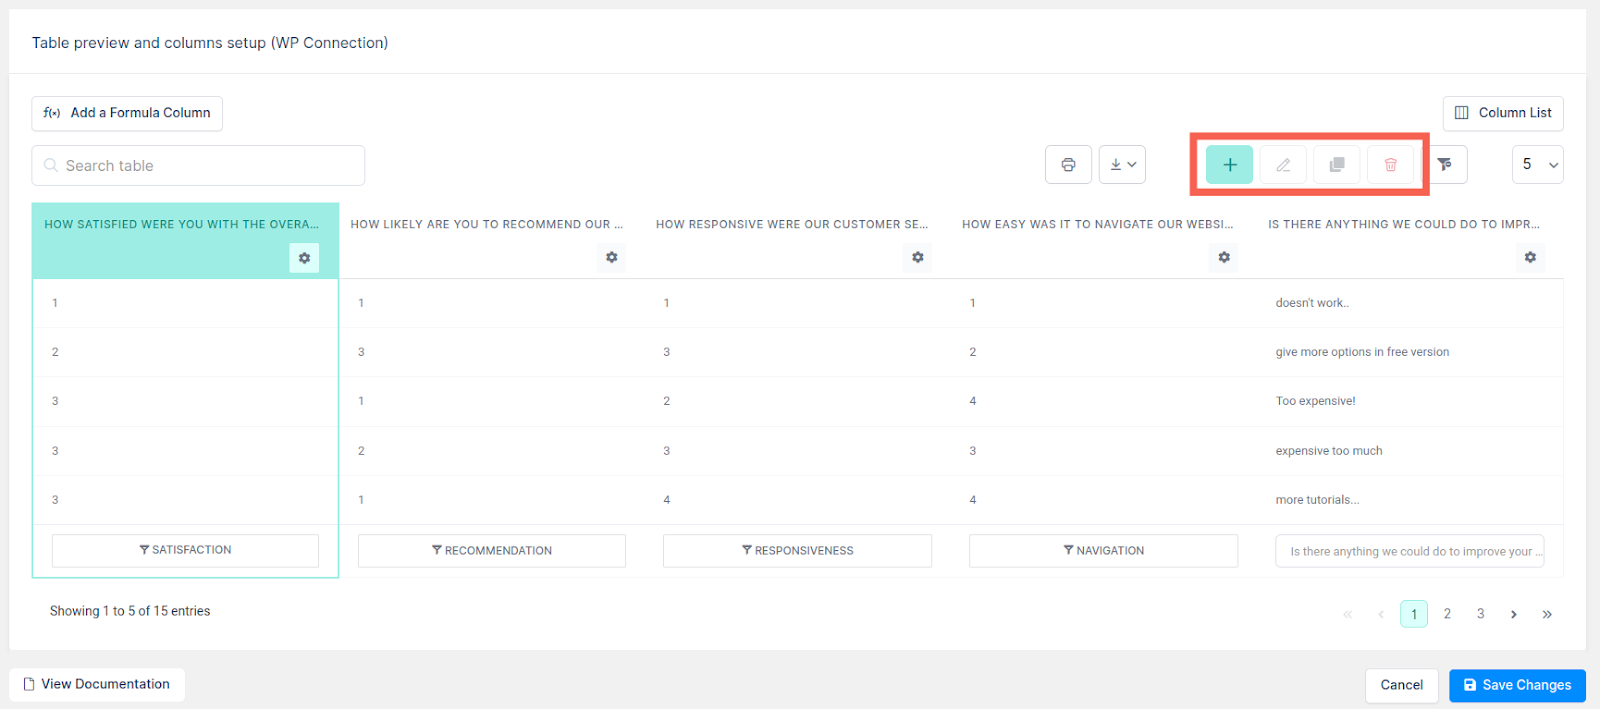Click 'Showing 1 to 5 of 15 entries' text

130,611
